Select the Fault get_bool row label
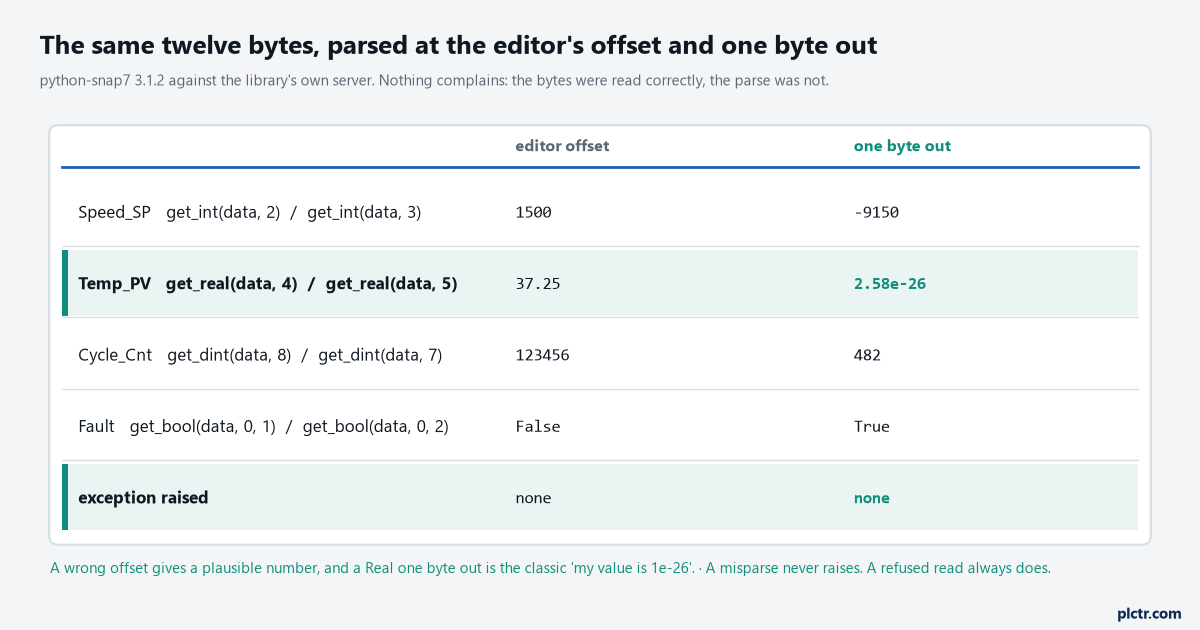 click(263, 427)
